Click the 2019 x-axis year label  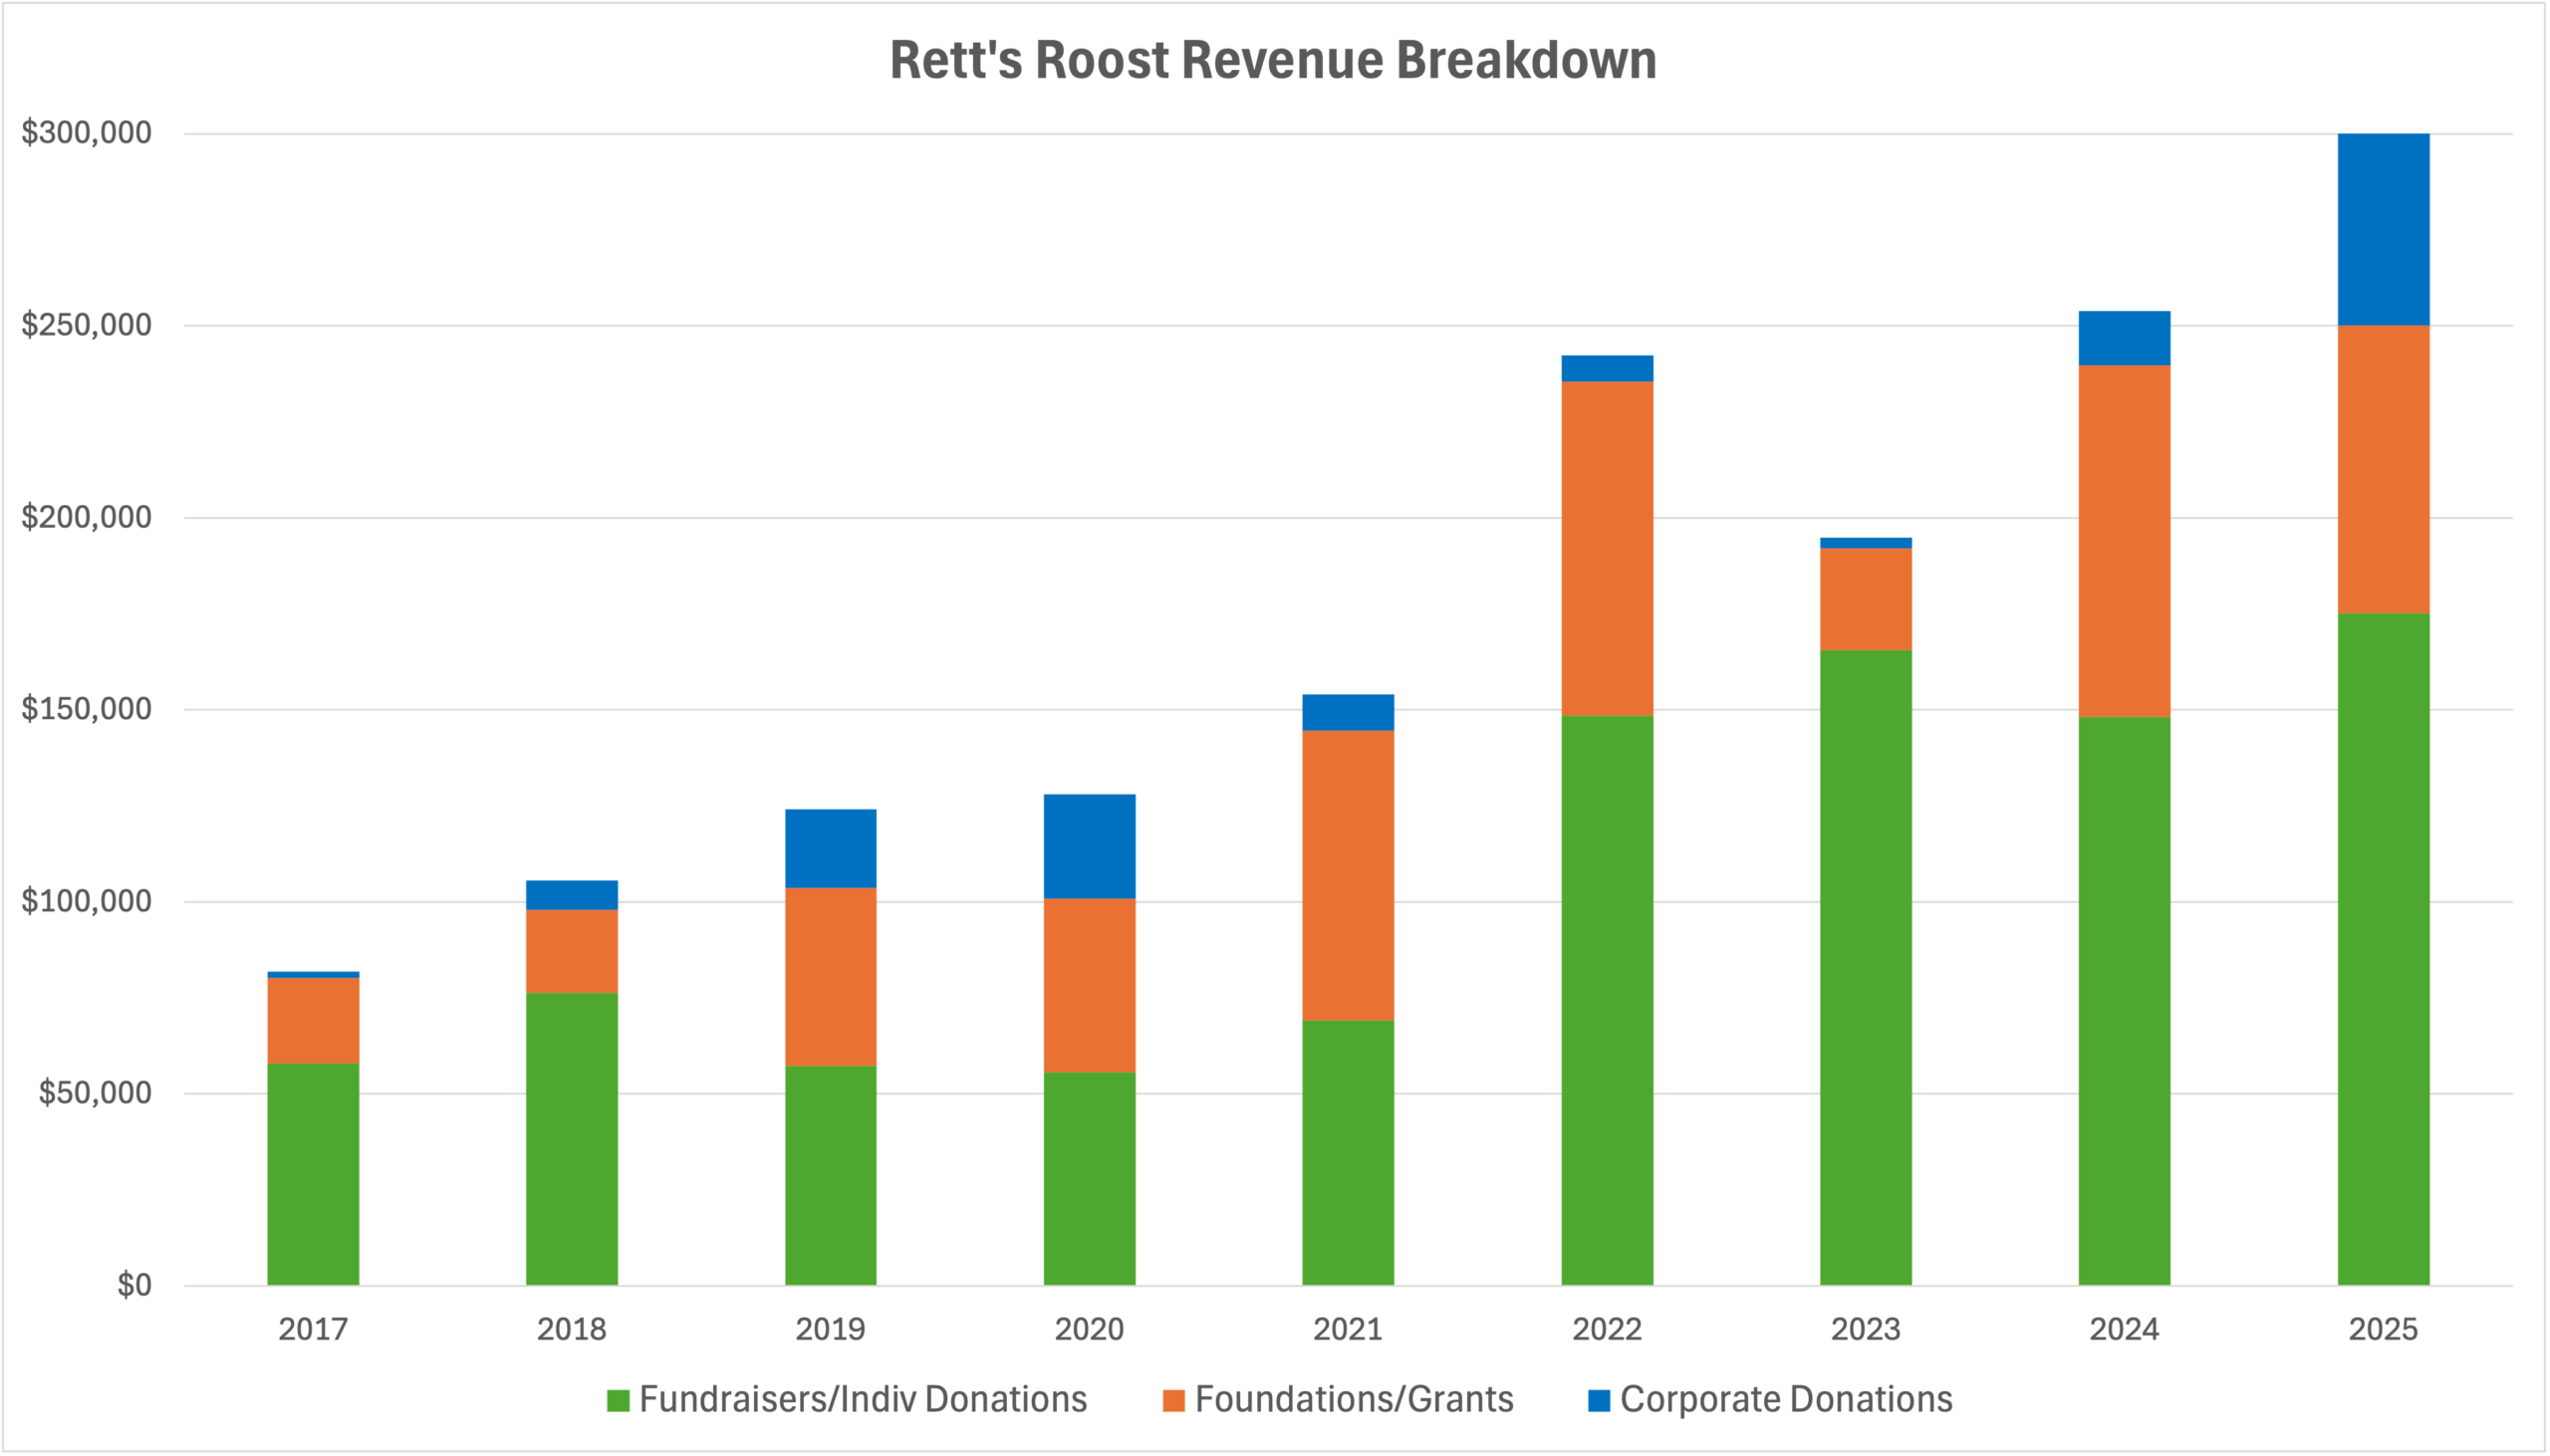pyautogui.click(x=830, y=1329)
